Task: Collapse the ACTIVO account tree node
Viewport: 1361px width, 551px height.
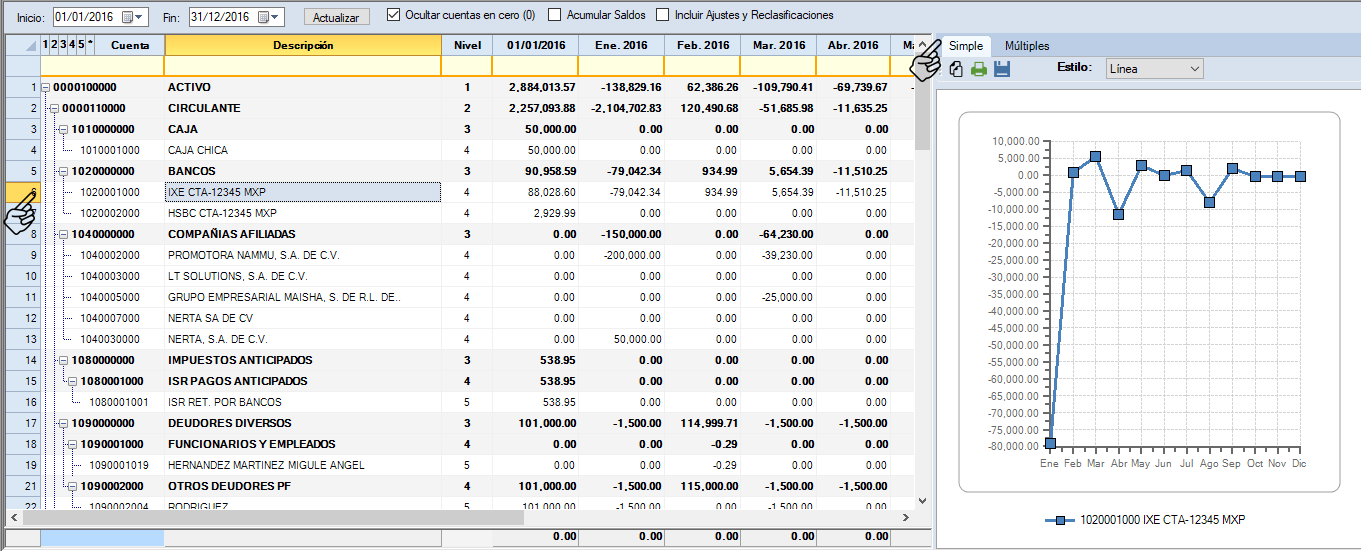Action: [46, 88]
